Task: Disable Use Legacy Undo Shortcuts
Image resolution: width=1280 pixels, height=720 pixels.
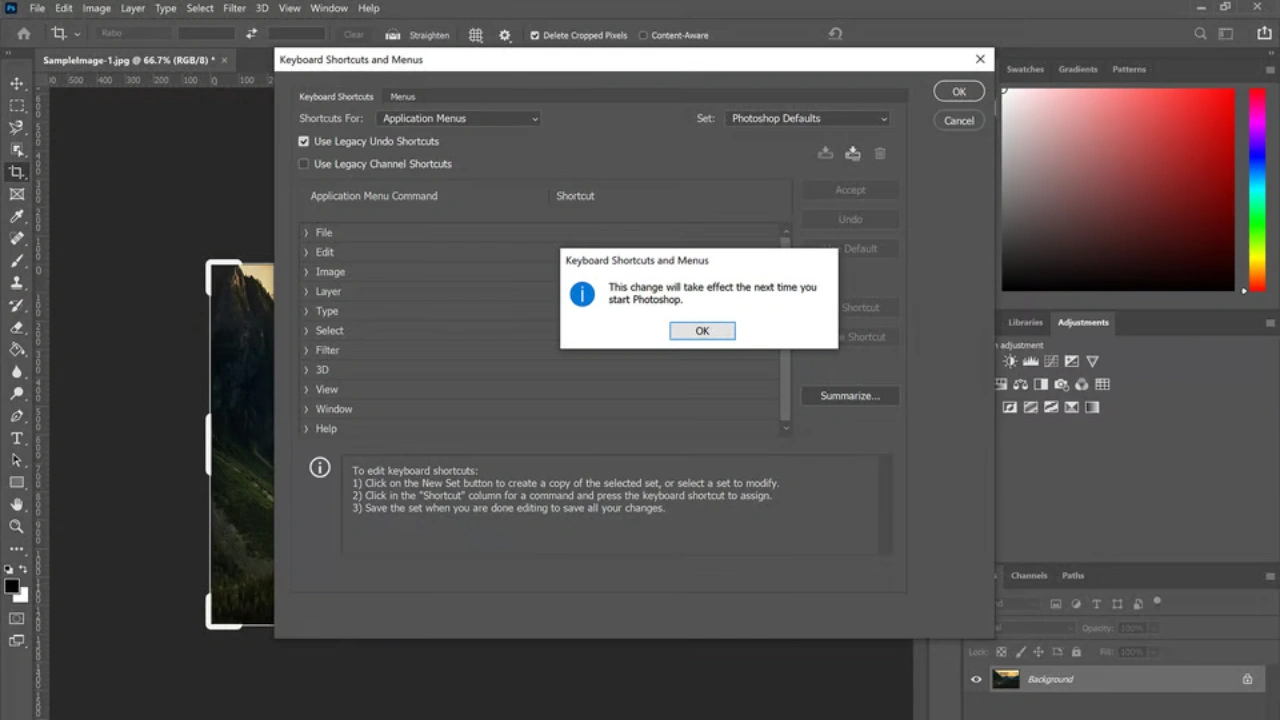Action: coord(304,141)
